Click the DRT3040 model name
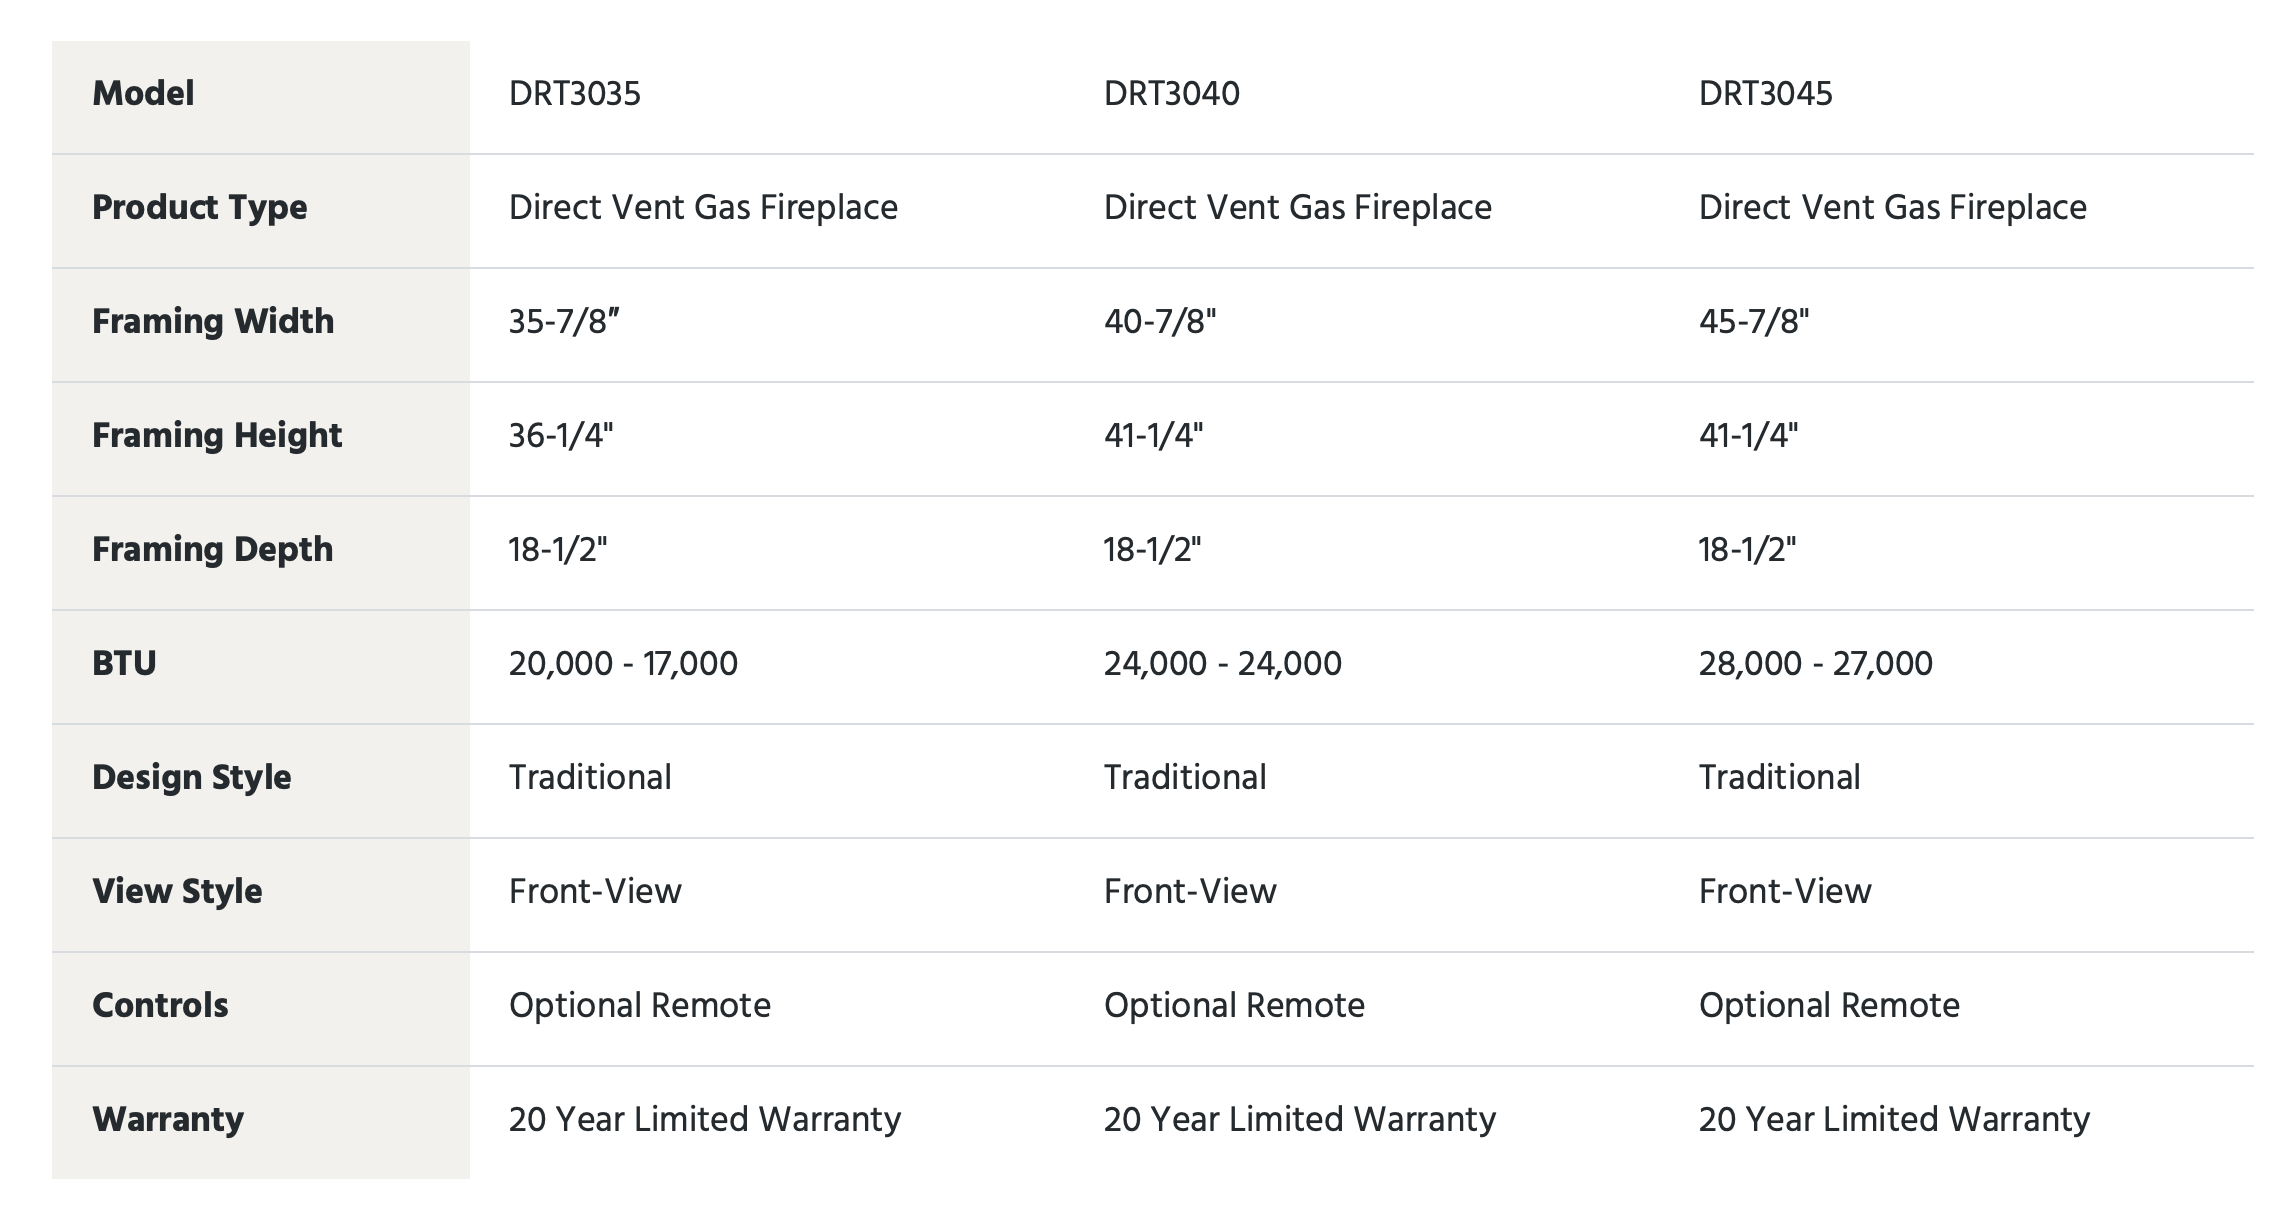 (1171, 94)
